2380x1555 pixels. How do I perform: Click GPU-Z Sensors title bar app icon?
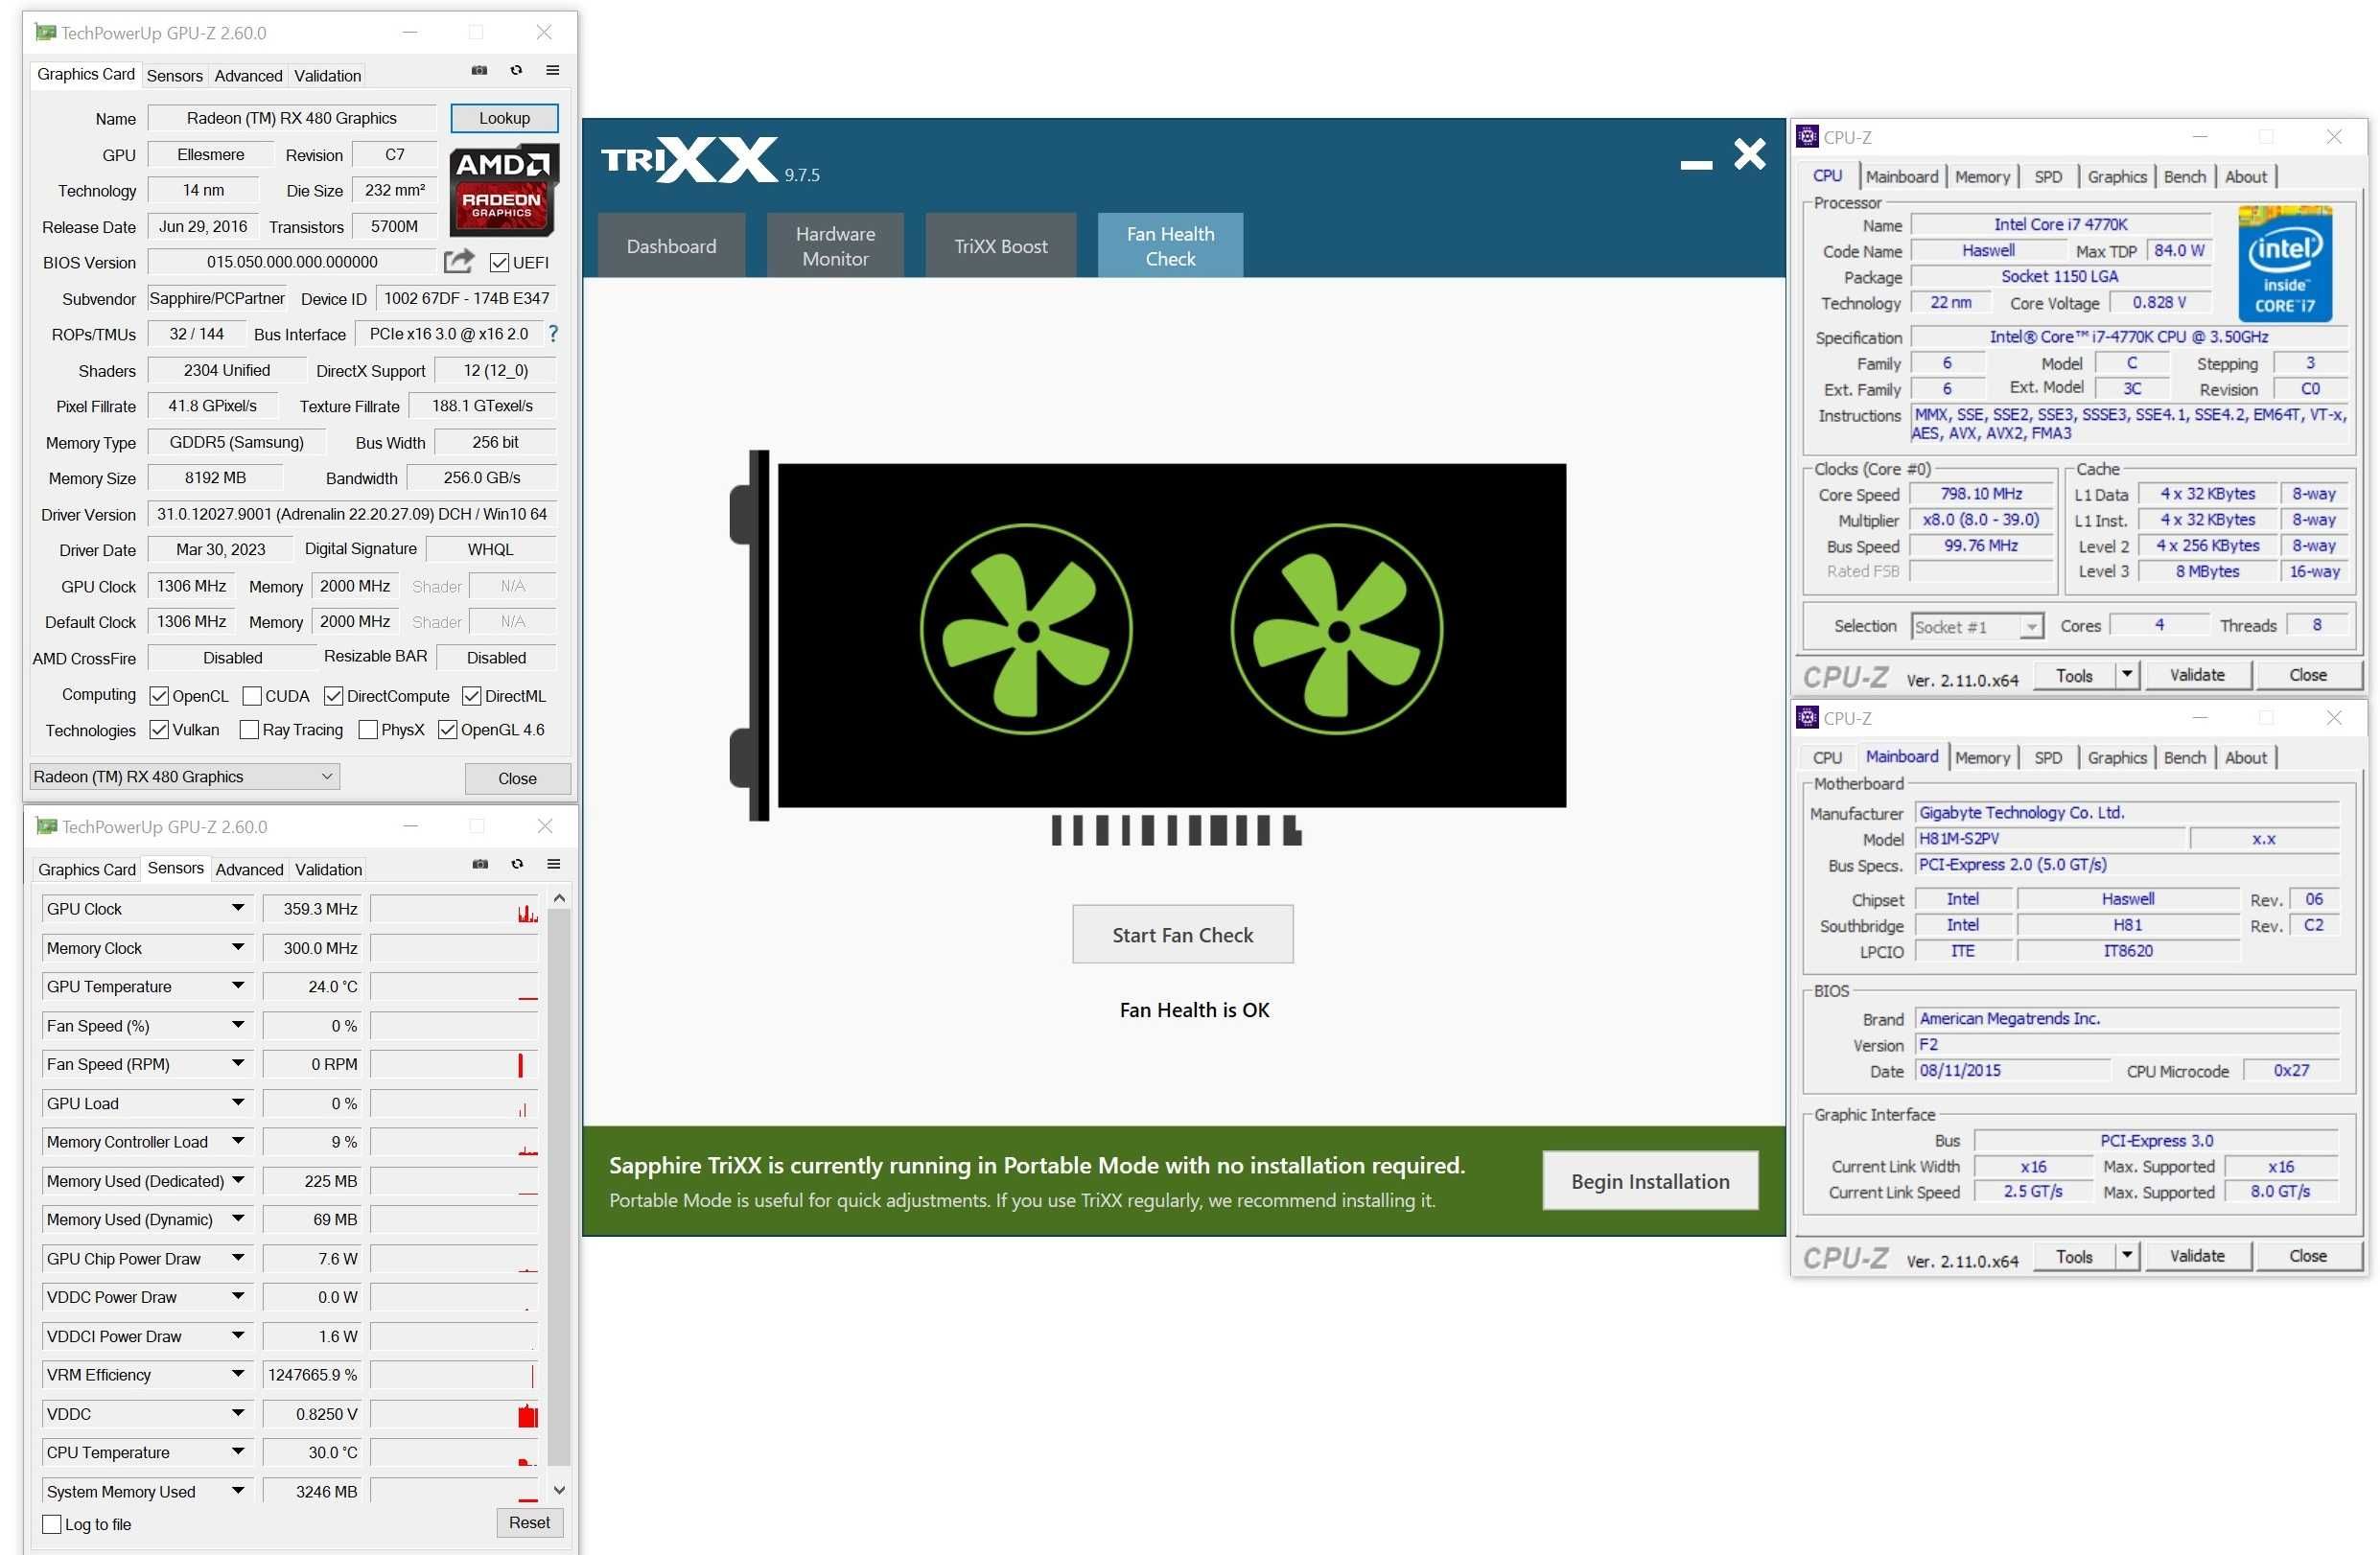click(46, 826)
